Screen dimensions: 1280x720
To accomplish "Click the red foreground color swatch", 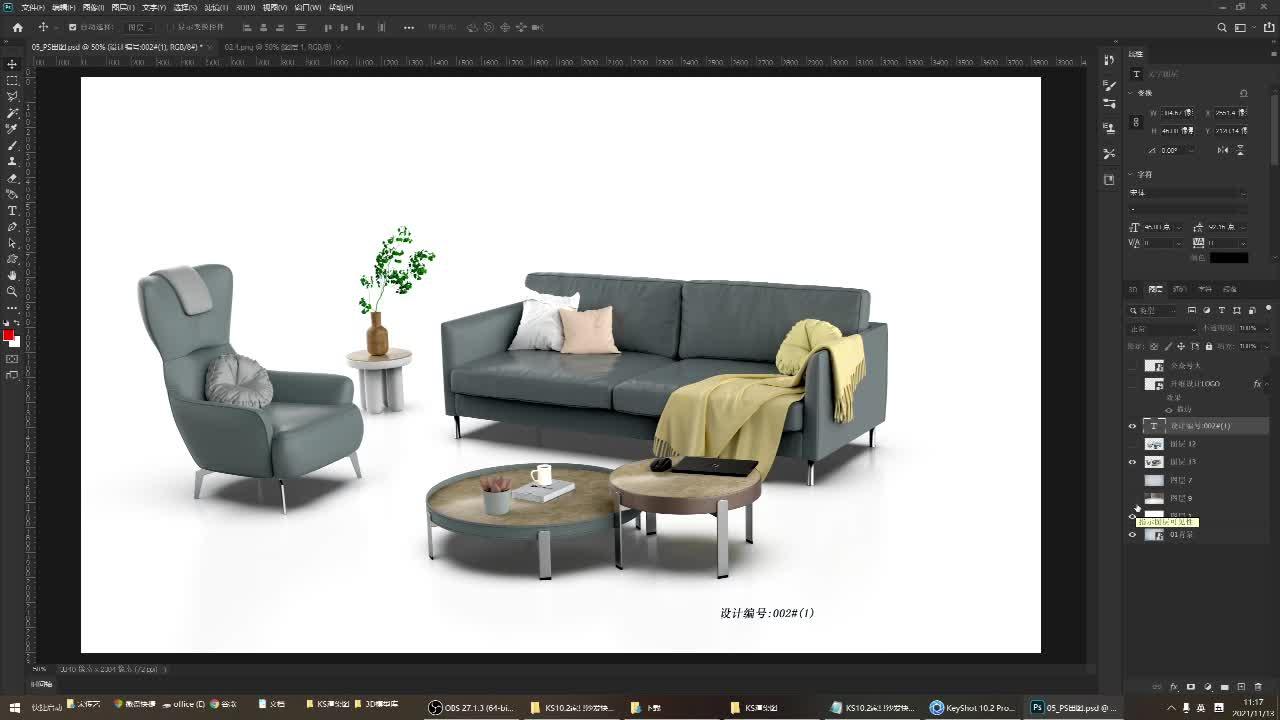I will [8, 335].
